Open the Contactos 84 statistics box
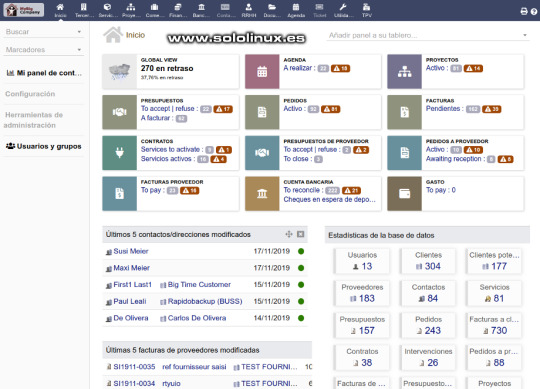Screen dimensions: 540x389 [428, 293]
